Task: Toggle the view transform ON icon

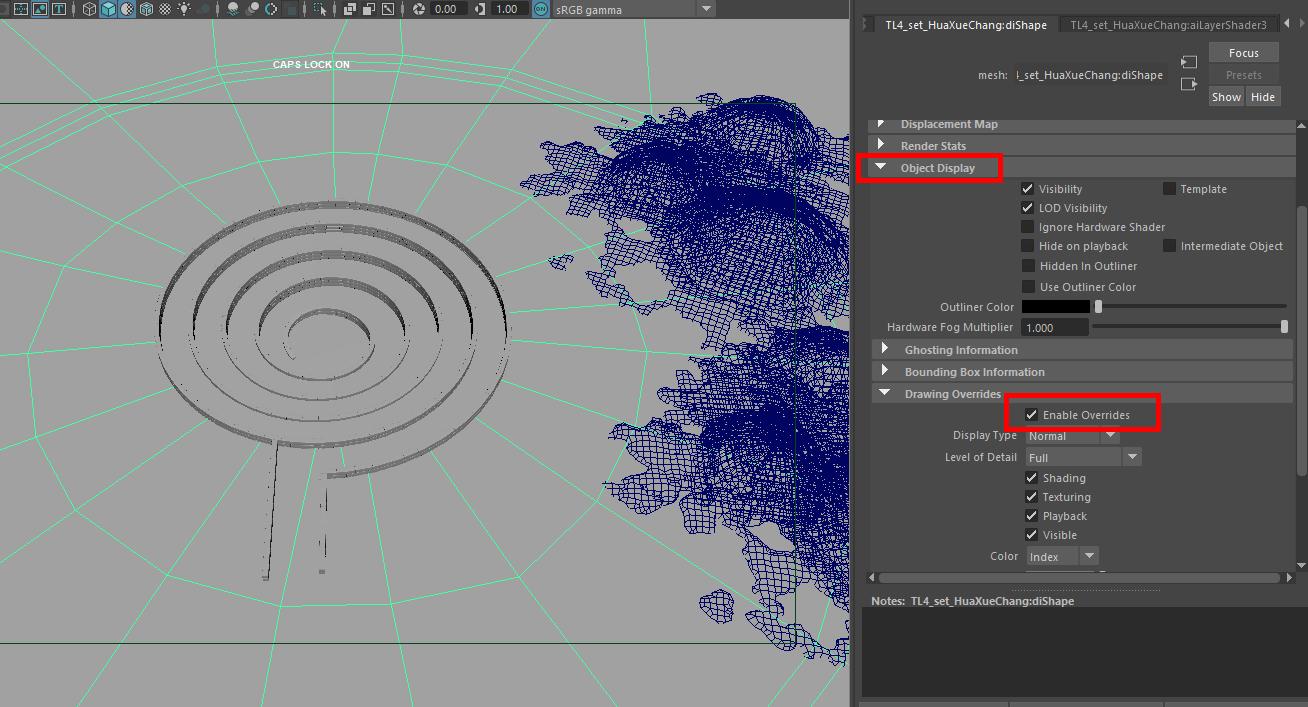Action: (x=540, y=9)
